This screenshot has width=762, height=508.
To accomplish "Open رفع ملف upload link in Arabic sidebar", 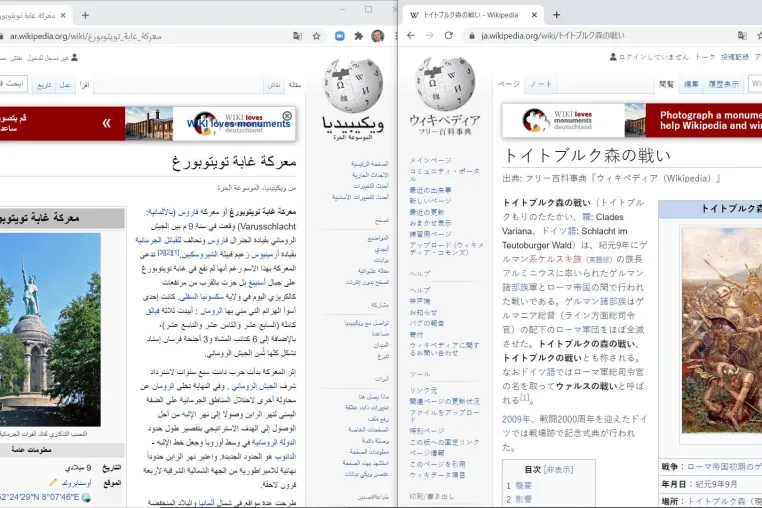I will coord(378,418).
